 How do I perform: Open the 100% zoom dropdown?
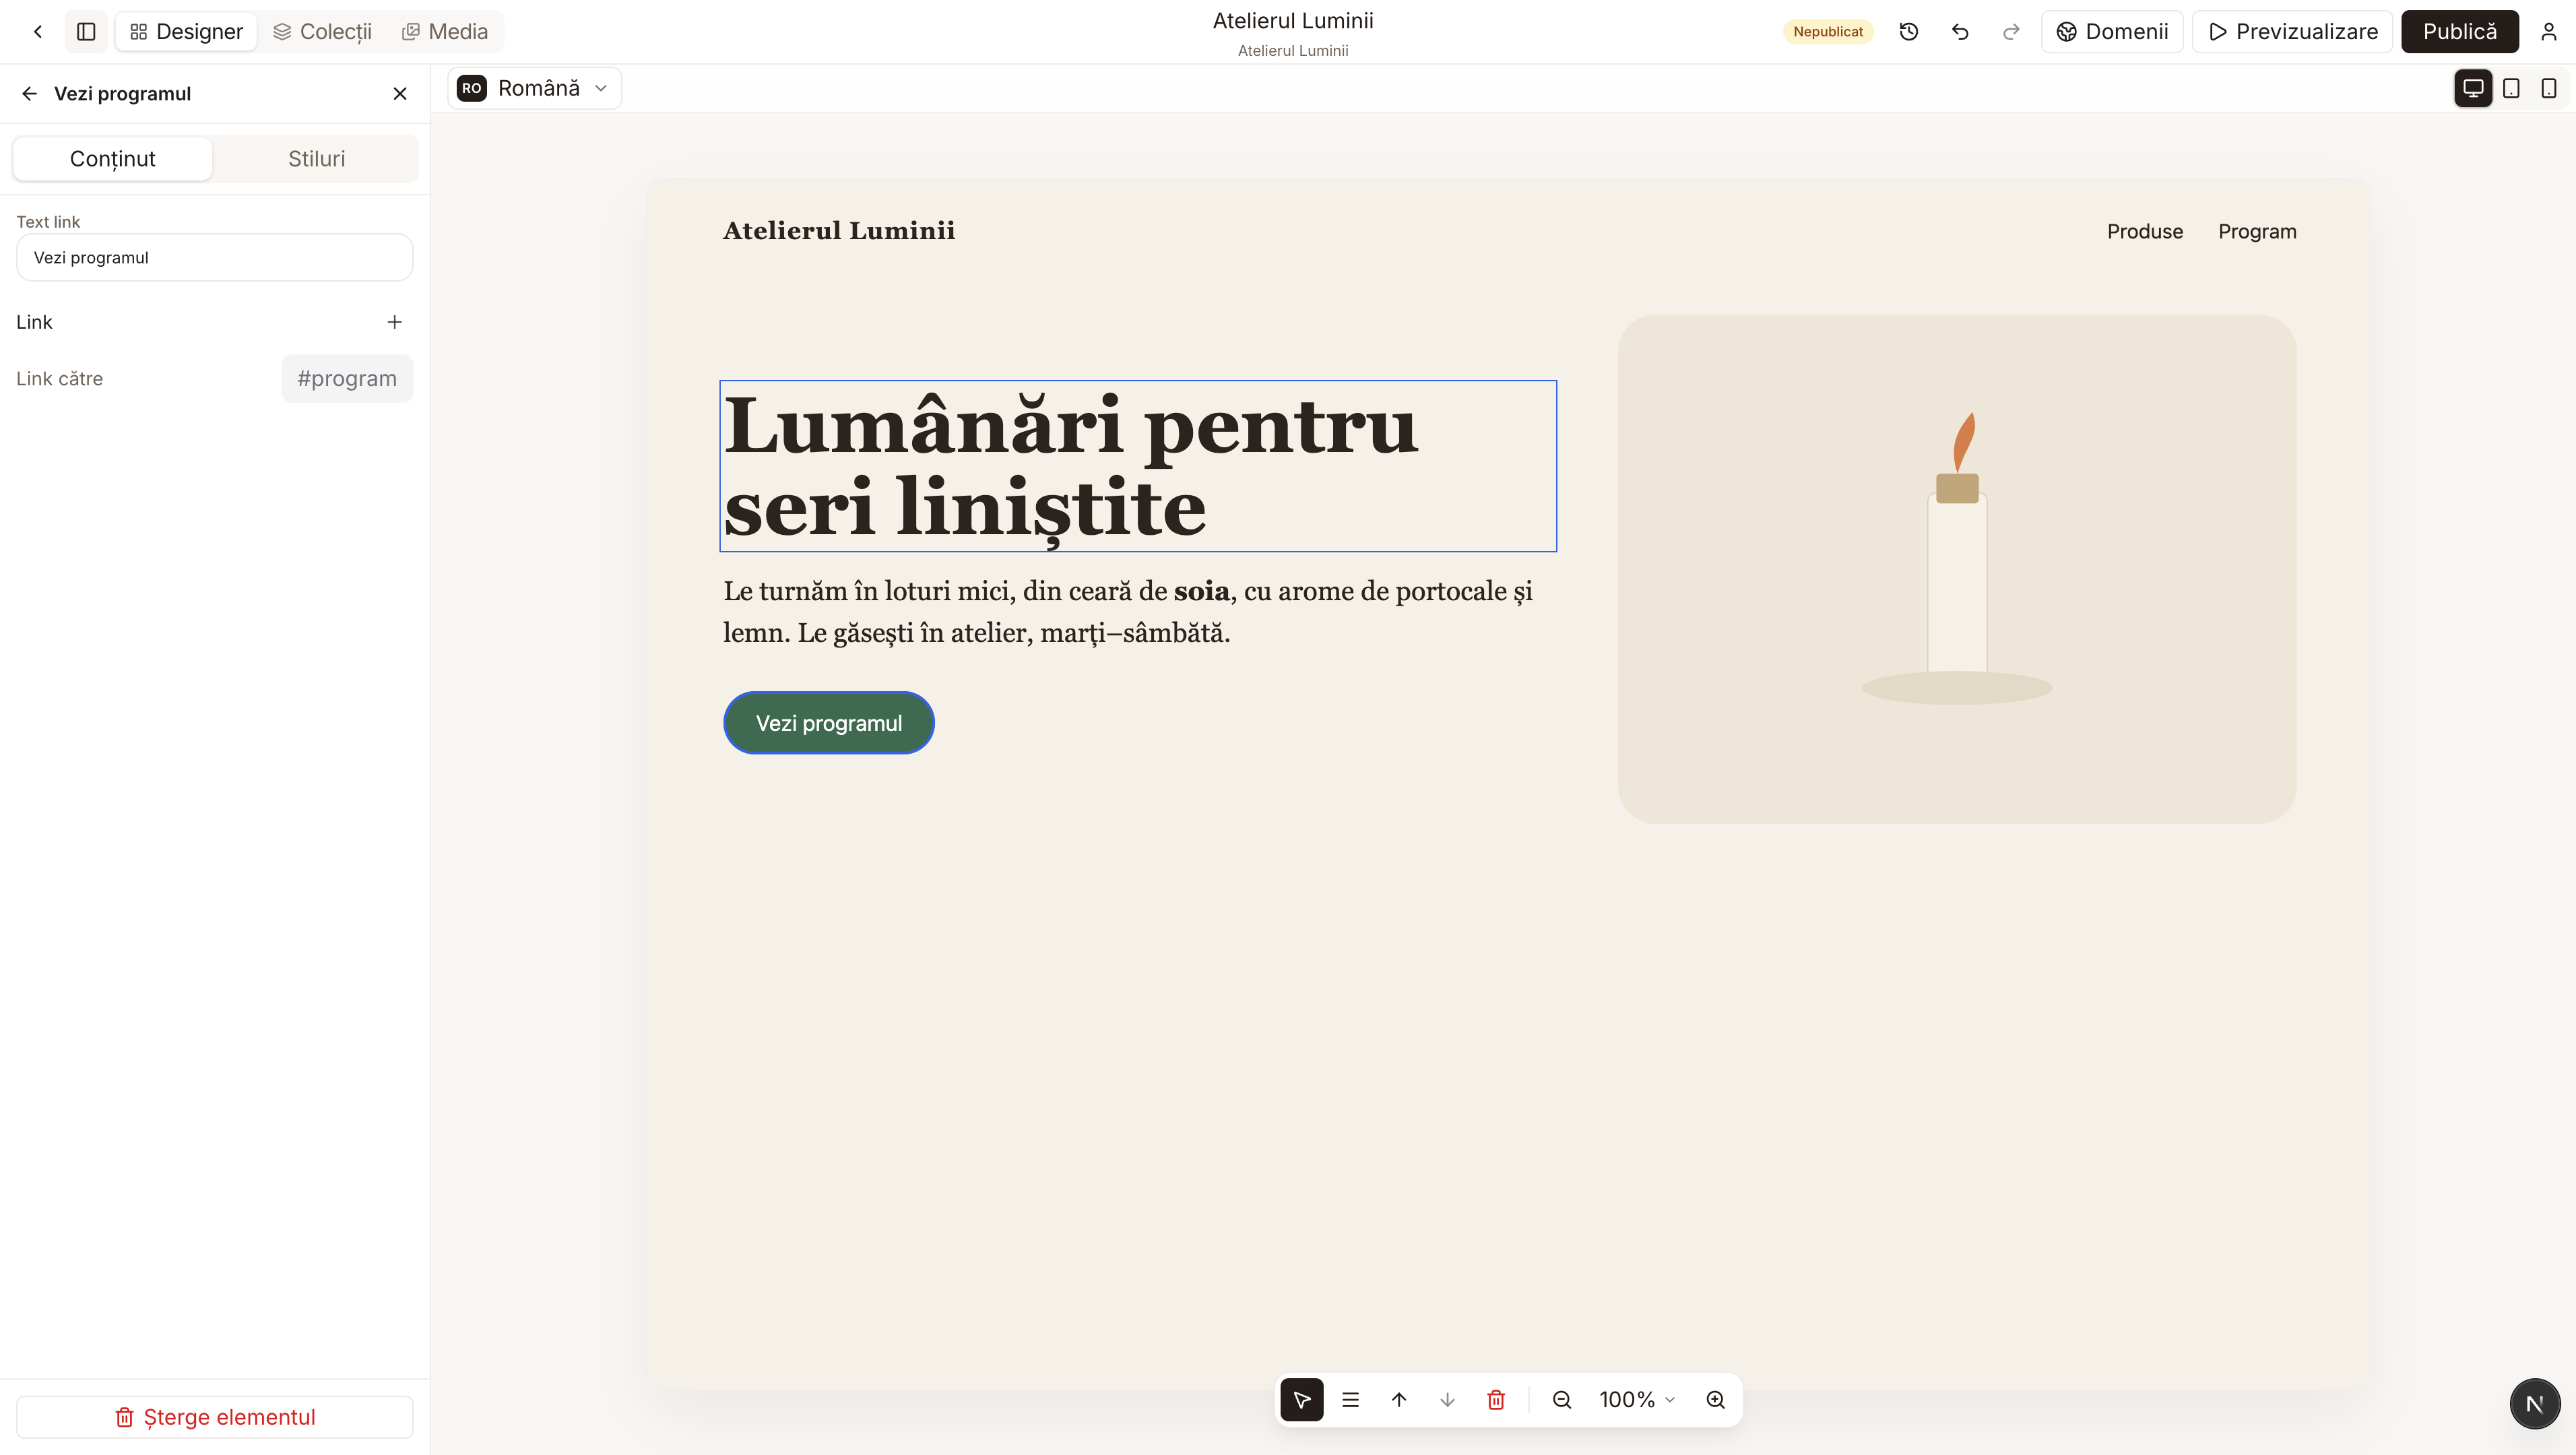(x=1636, y=1399)
